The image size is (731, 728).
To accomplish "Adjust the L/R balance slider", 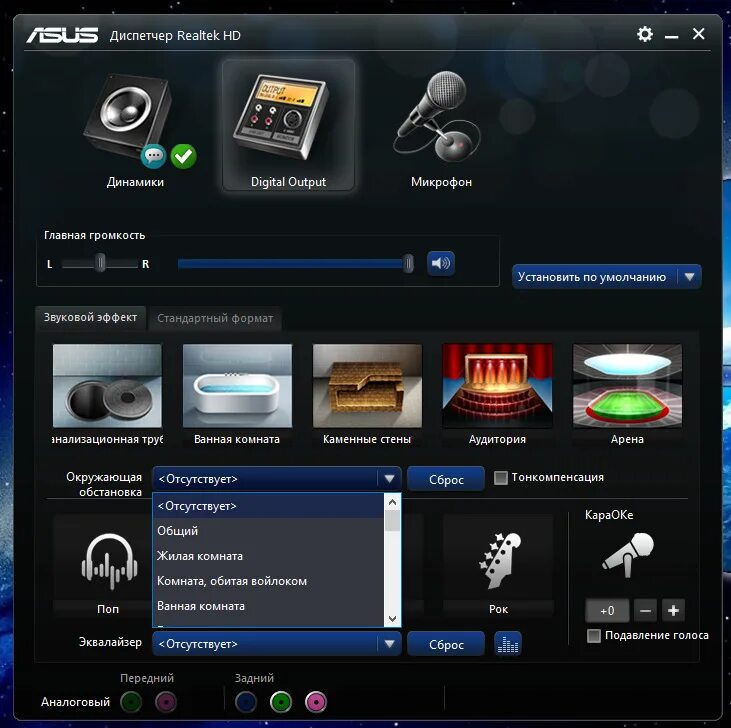I will 100,263.
